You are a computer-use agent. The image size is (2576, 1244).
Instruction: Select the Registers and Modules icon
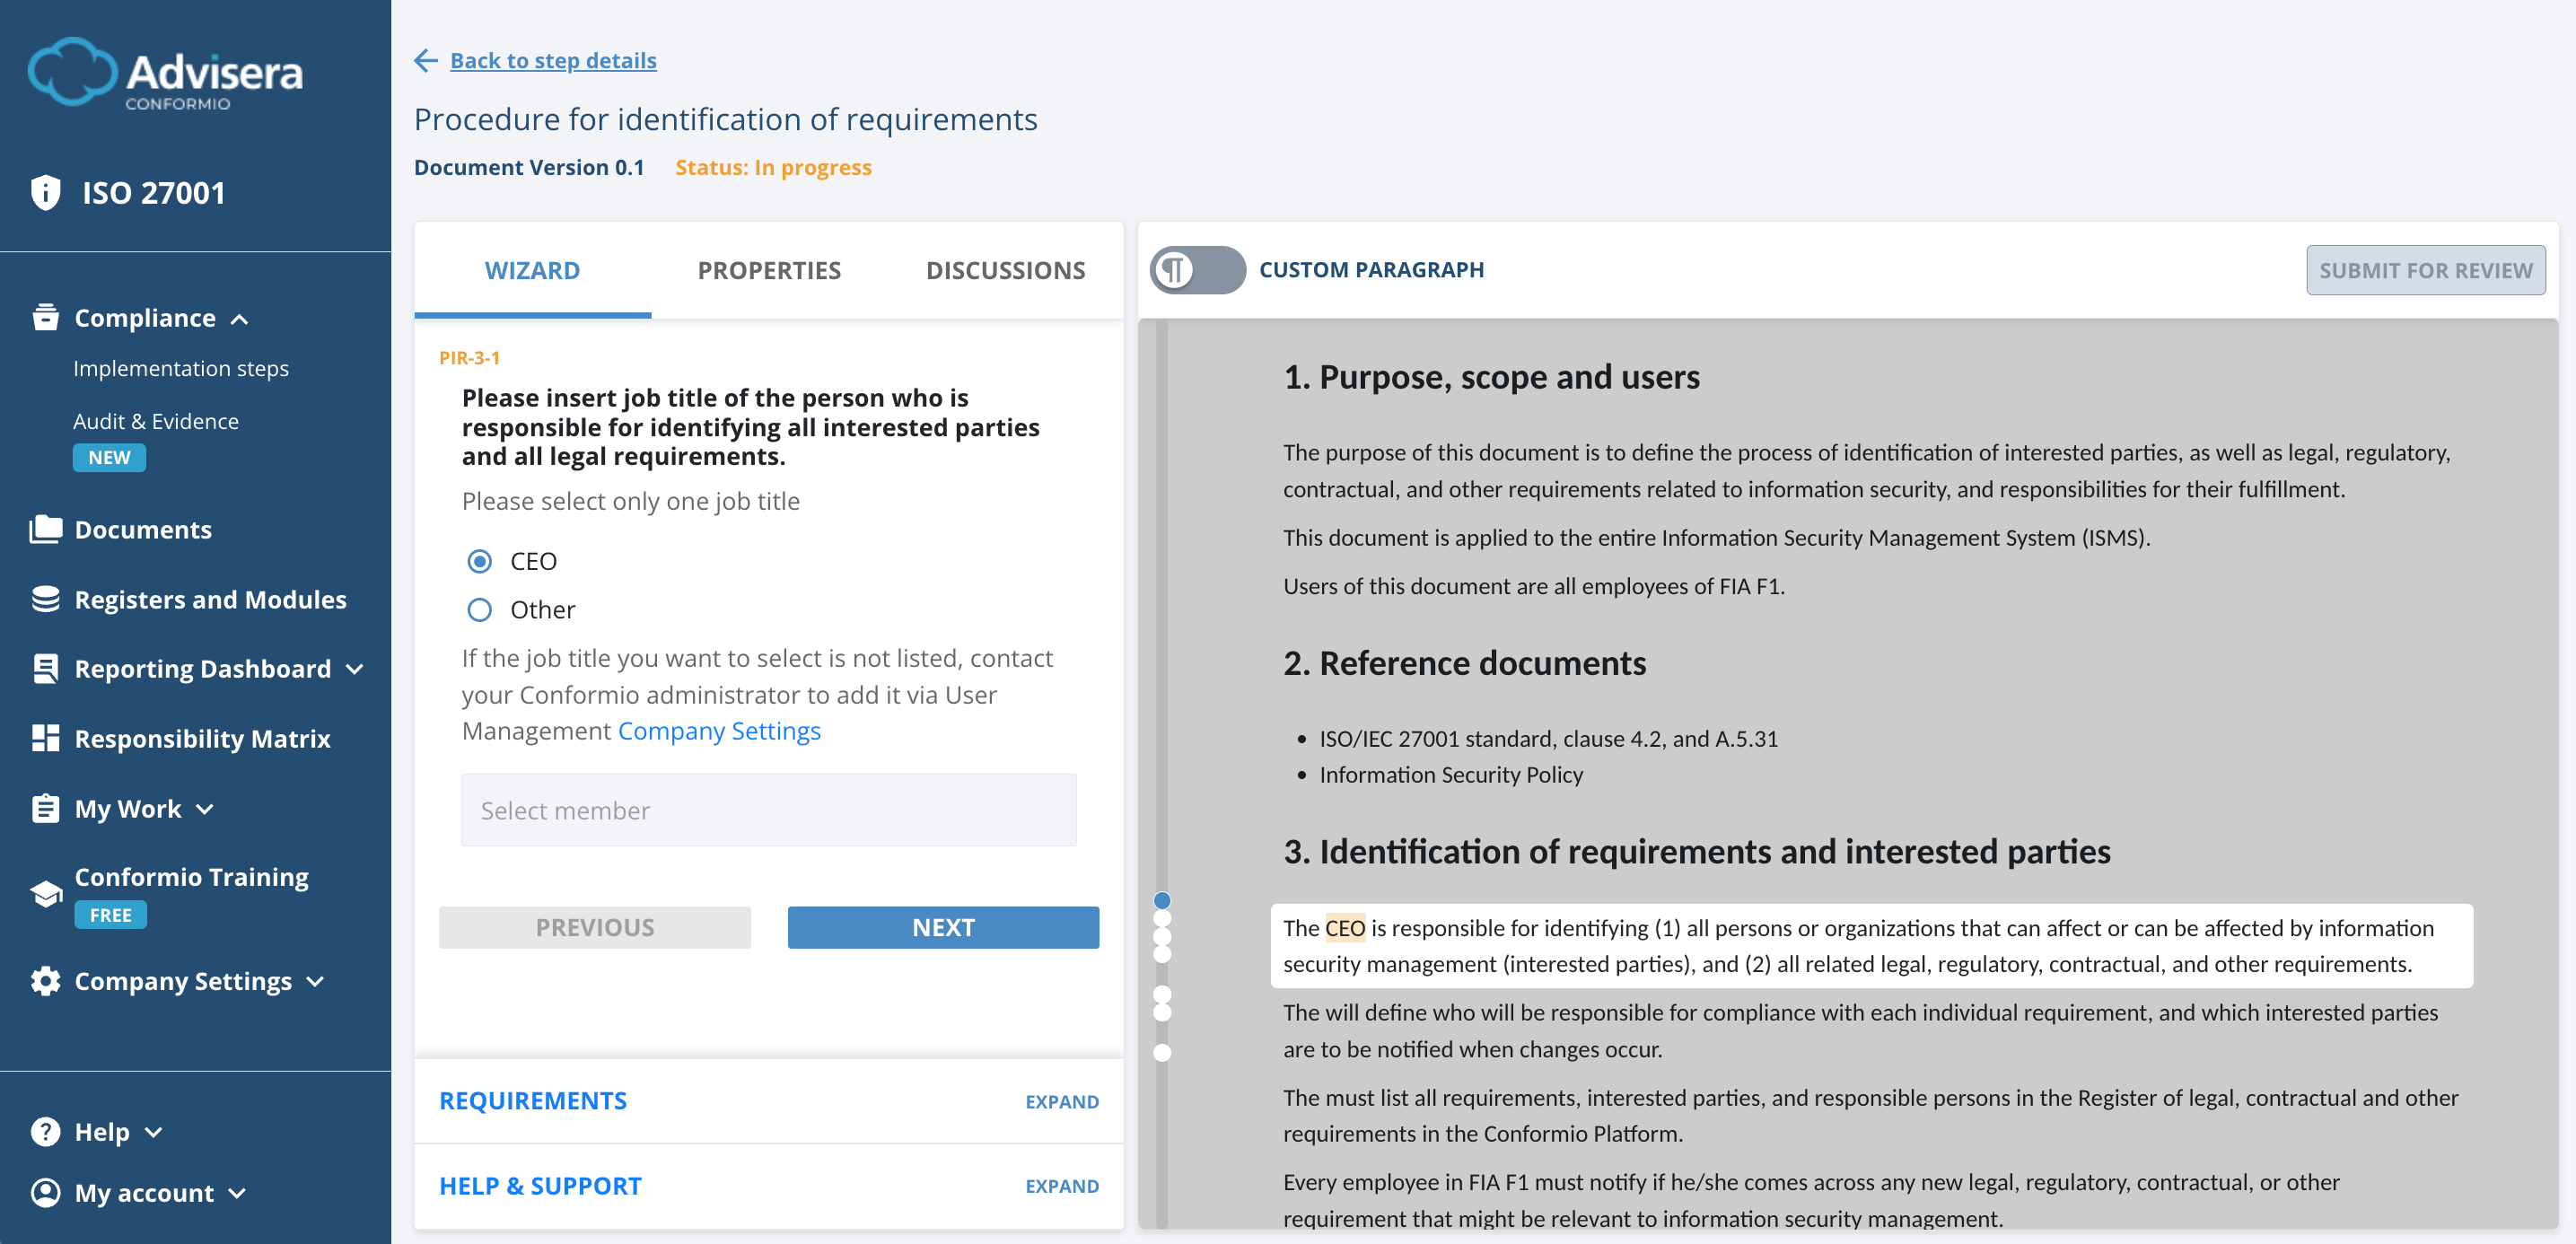point(45,599)
